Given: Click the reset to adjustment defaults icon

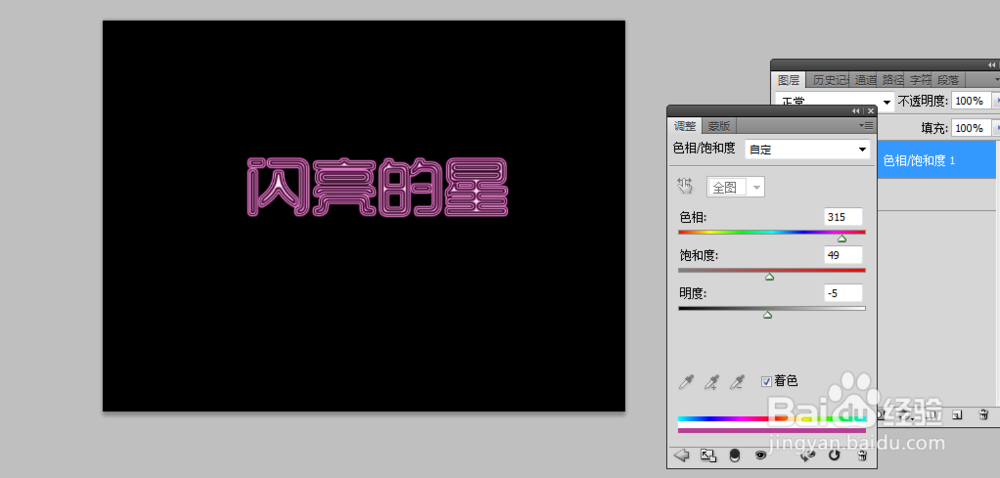Looking at the screenshot, I should [834, 455].
